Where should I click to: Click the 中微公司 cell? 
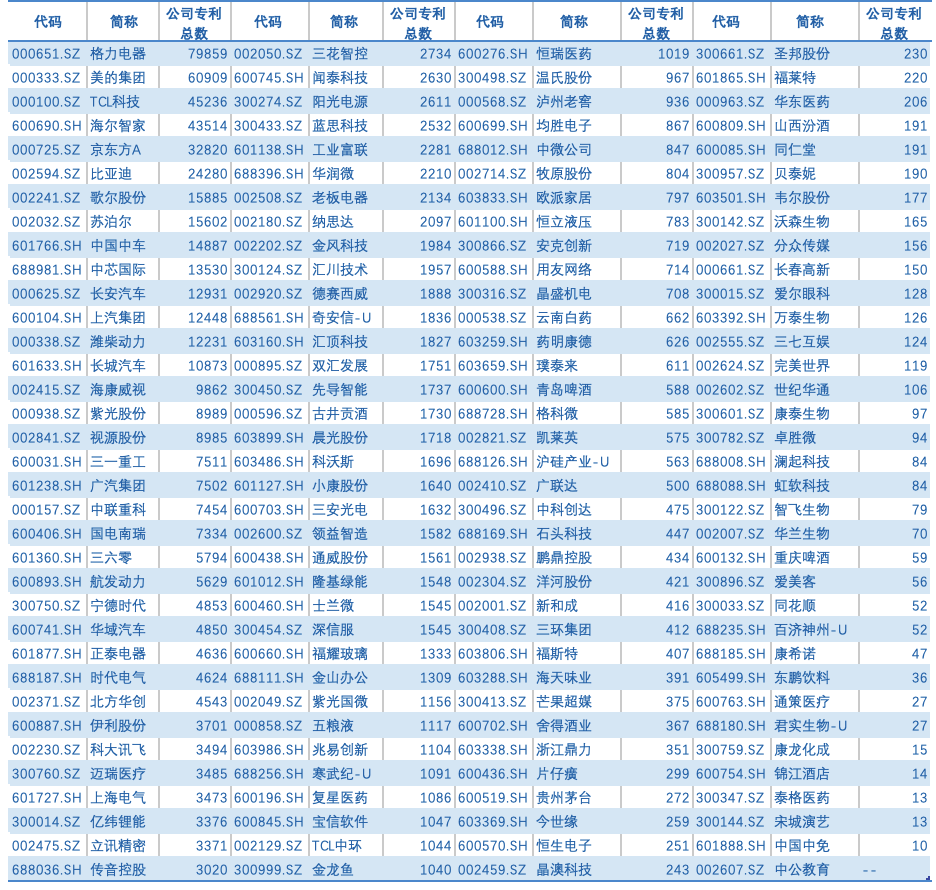[x=564, y=150]
